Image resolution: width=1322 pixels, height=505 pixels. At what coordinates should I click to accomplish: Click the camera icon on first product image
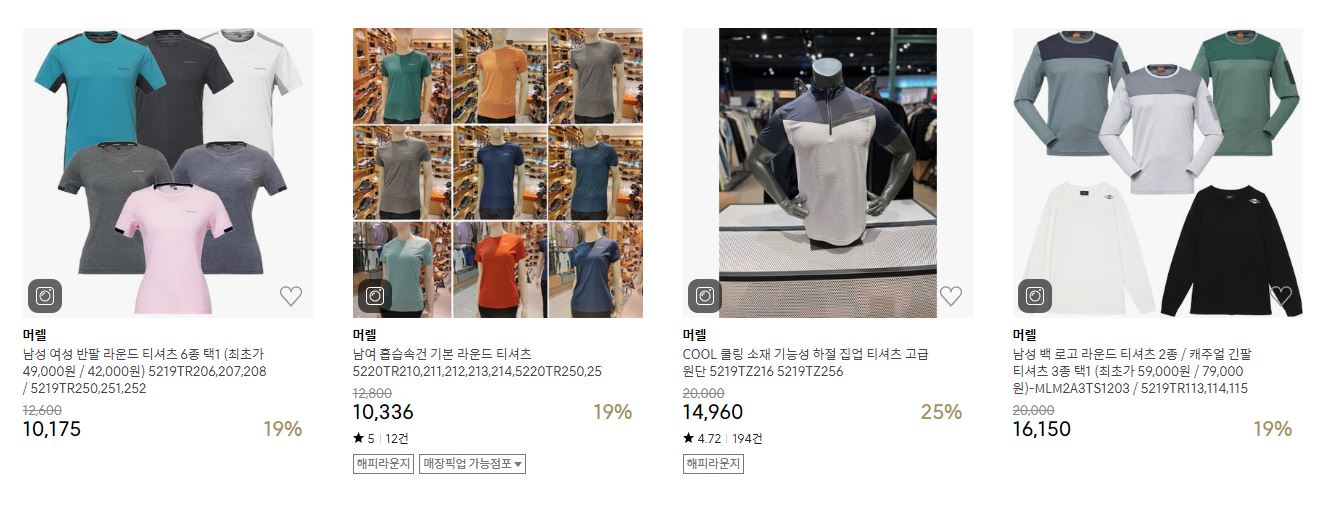coord(45,296)
